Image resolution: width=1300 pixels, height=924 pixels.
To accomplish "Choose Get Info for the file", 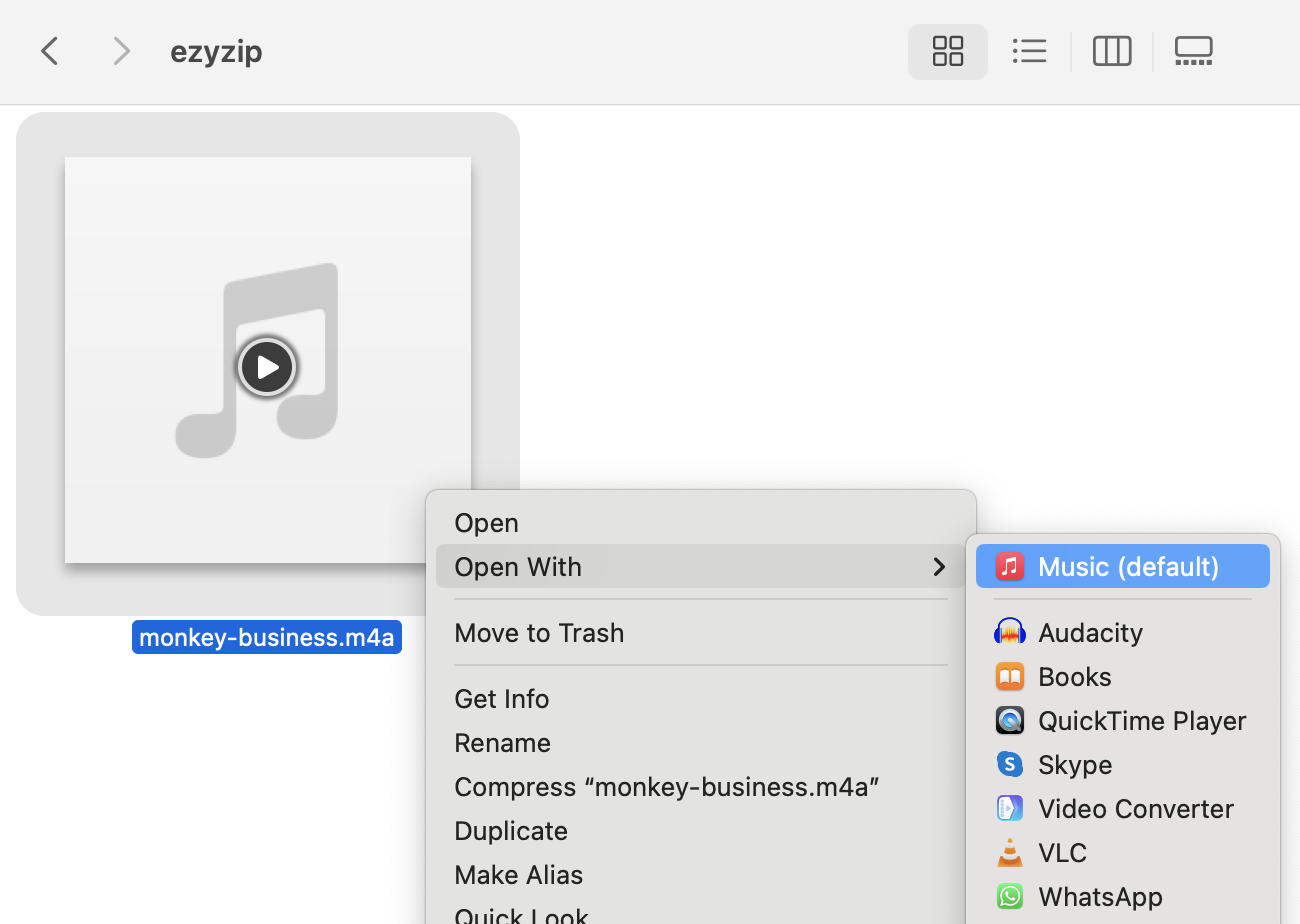I will coord(501,698).
